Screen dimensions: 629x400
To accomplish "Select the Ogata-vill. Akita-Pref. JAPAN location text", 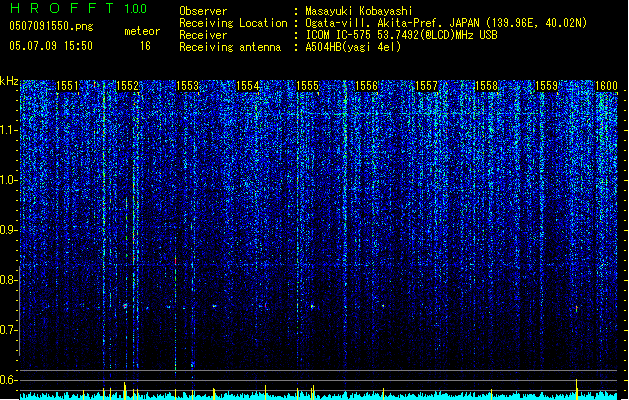I will (446, 23).
